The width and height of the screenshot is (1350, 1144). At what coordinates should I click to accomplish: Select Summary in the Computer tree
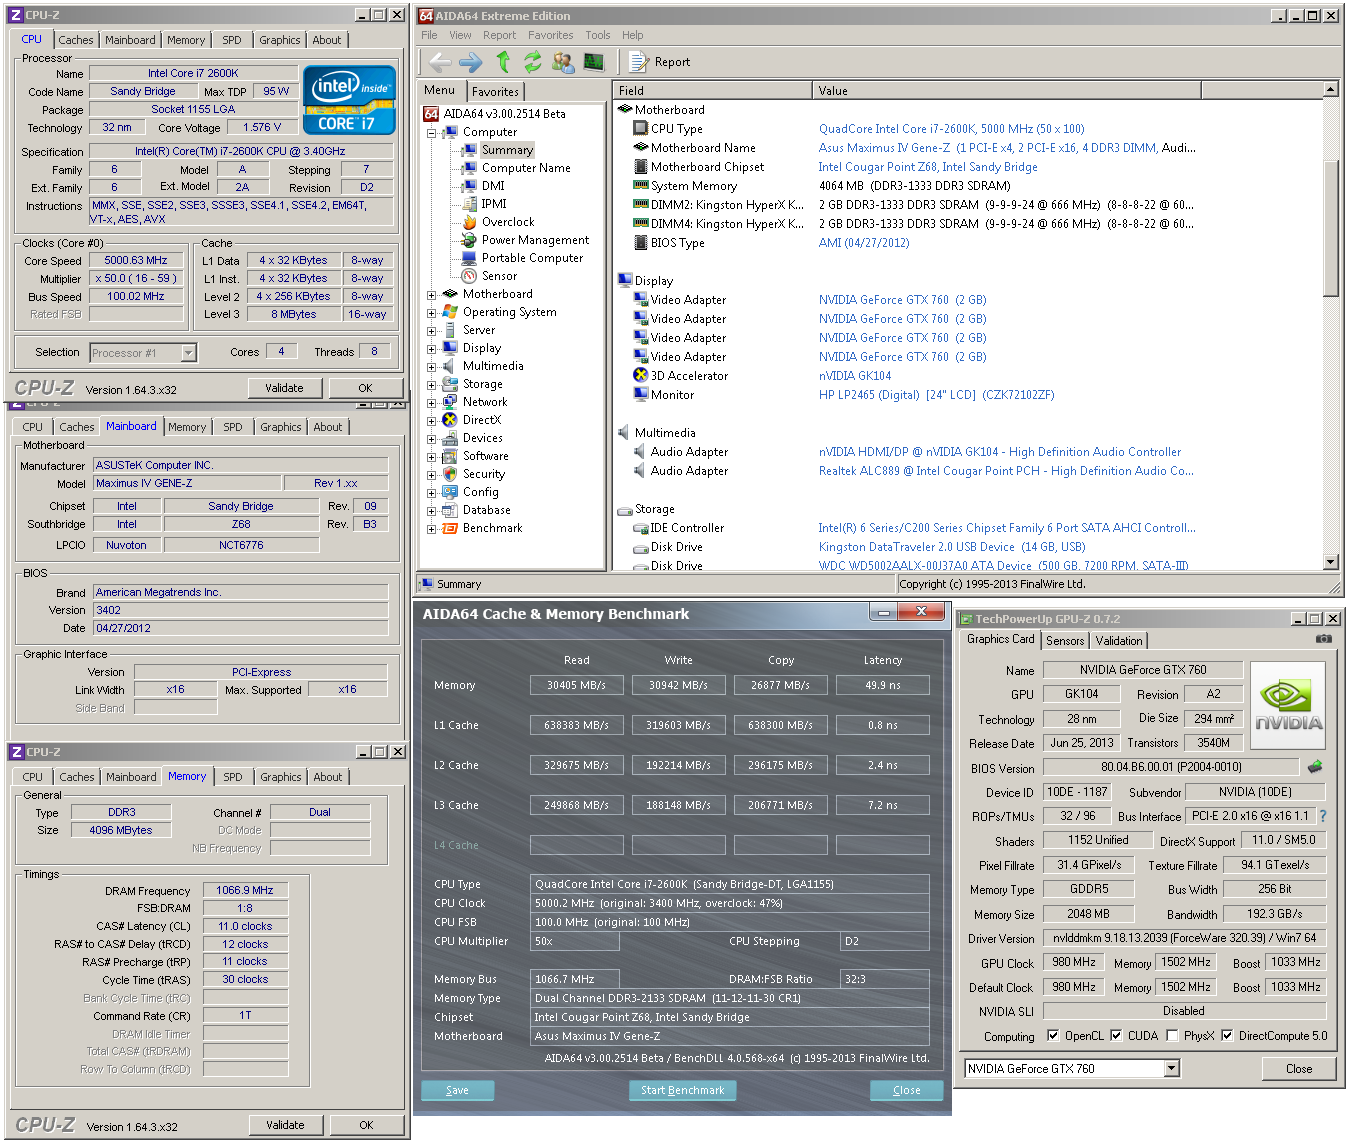pyautogui.click(x=507, y=150)
